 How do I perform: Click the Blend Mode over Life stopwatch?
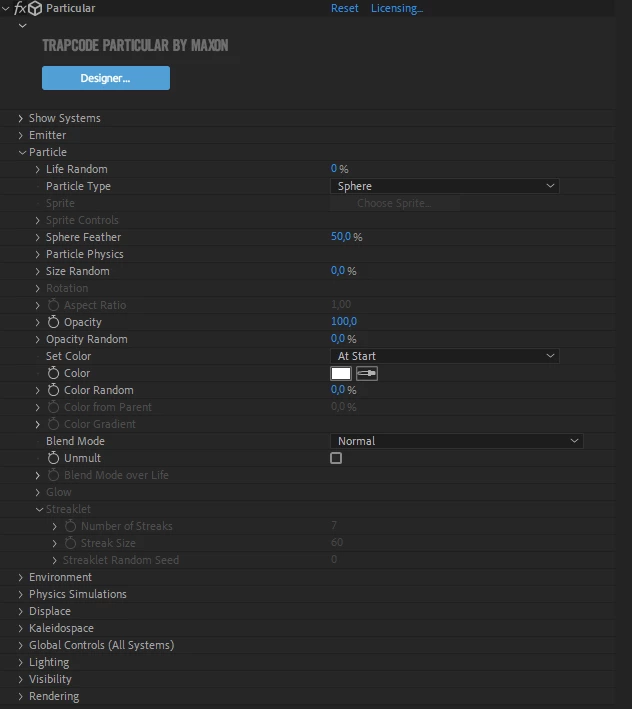pyautogui.click(x=53, y=475)
